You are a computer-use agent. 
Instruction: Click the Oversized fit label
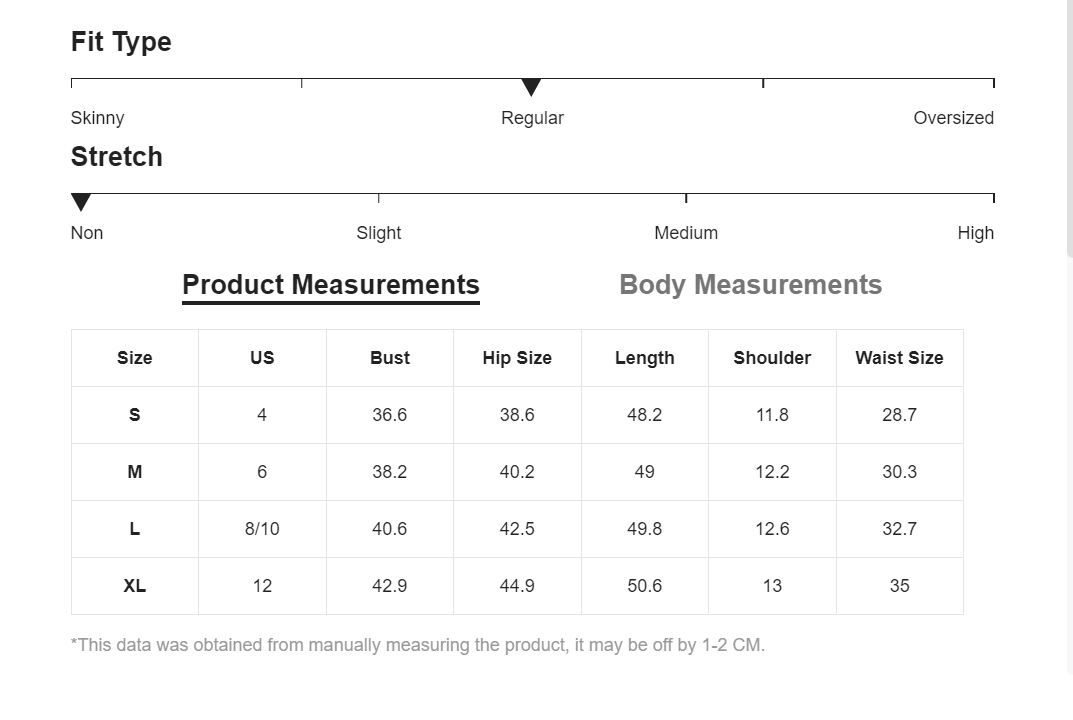click(x=953, y=118)
